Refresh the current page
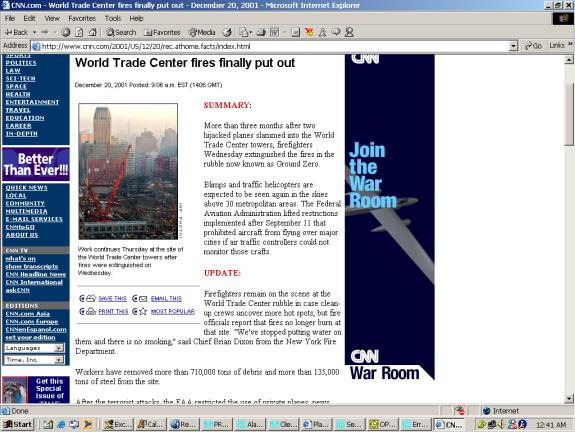 (x=79, y=32)
